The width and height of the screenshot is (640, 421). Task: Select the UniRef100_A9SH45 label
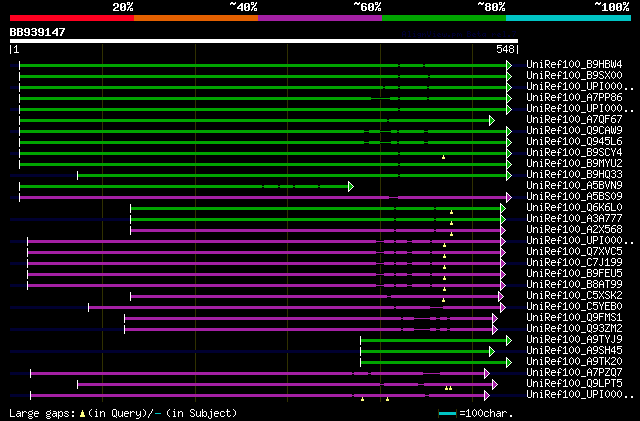(574, 350)
